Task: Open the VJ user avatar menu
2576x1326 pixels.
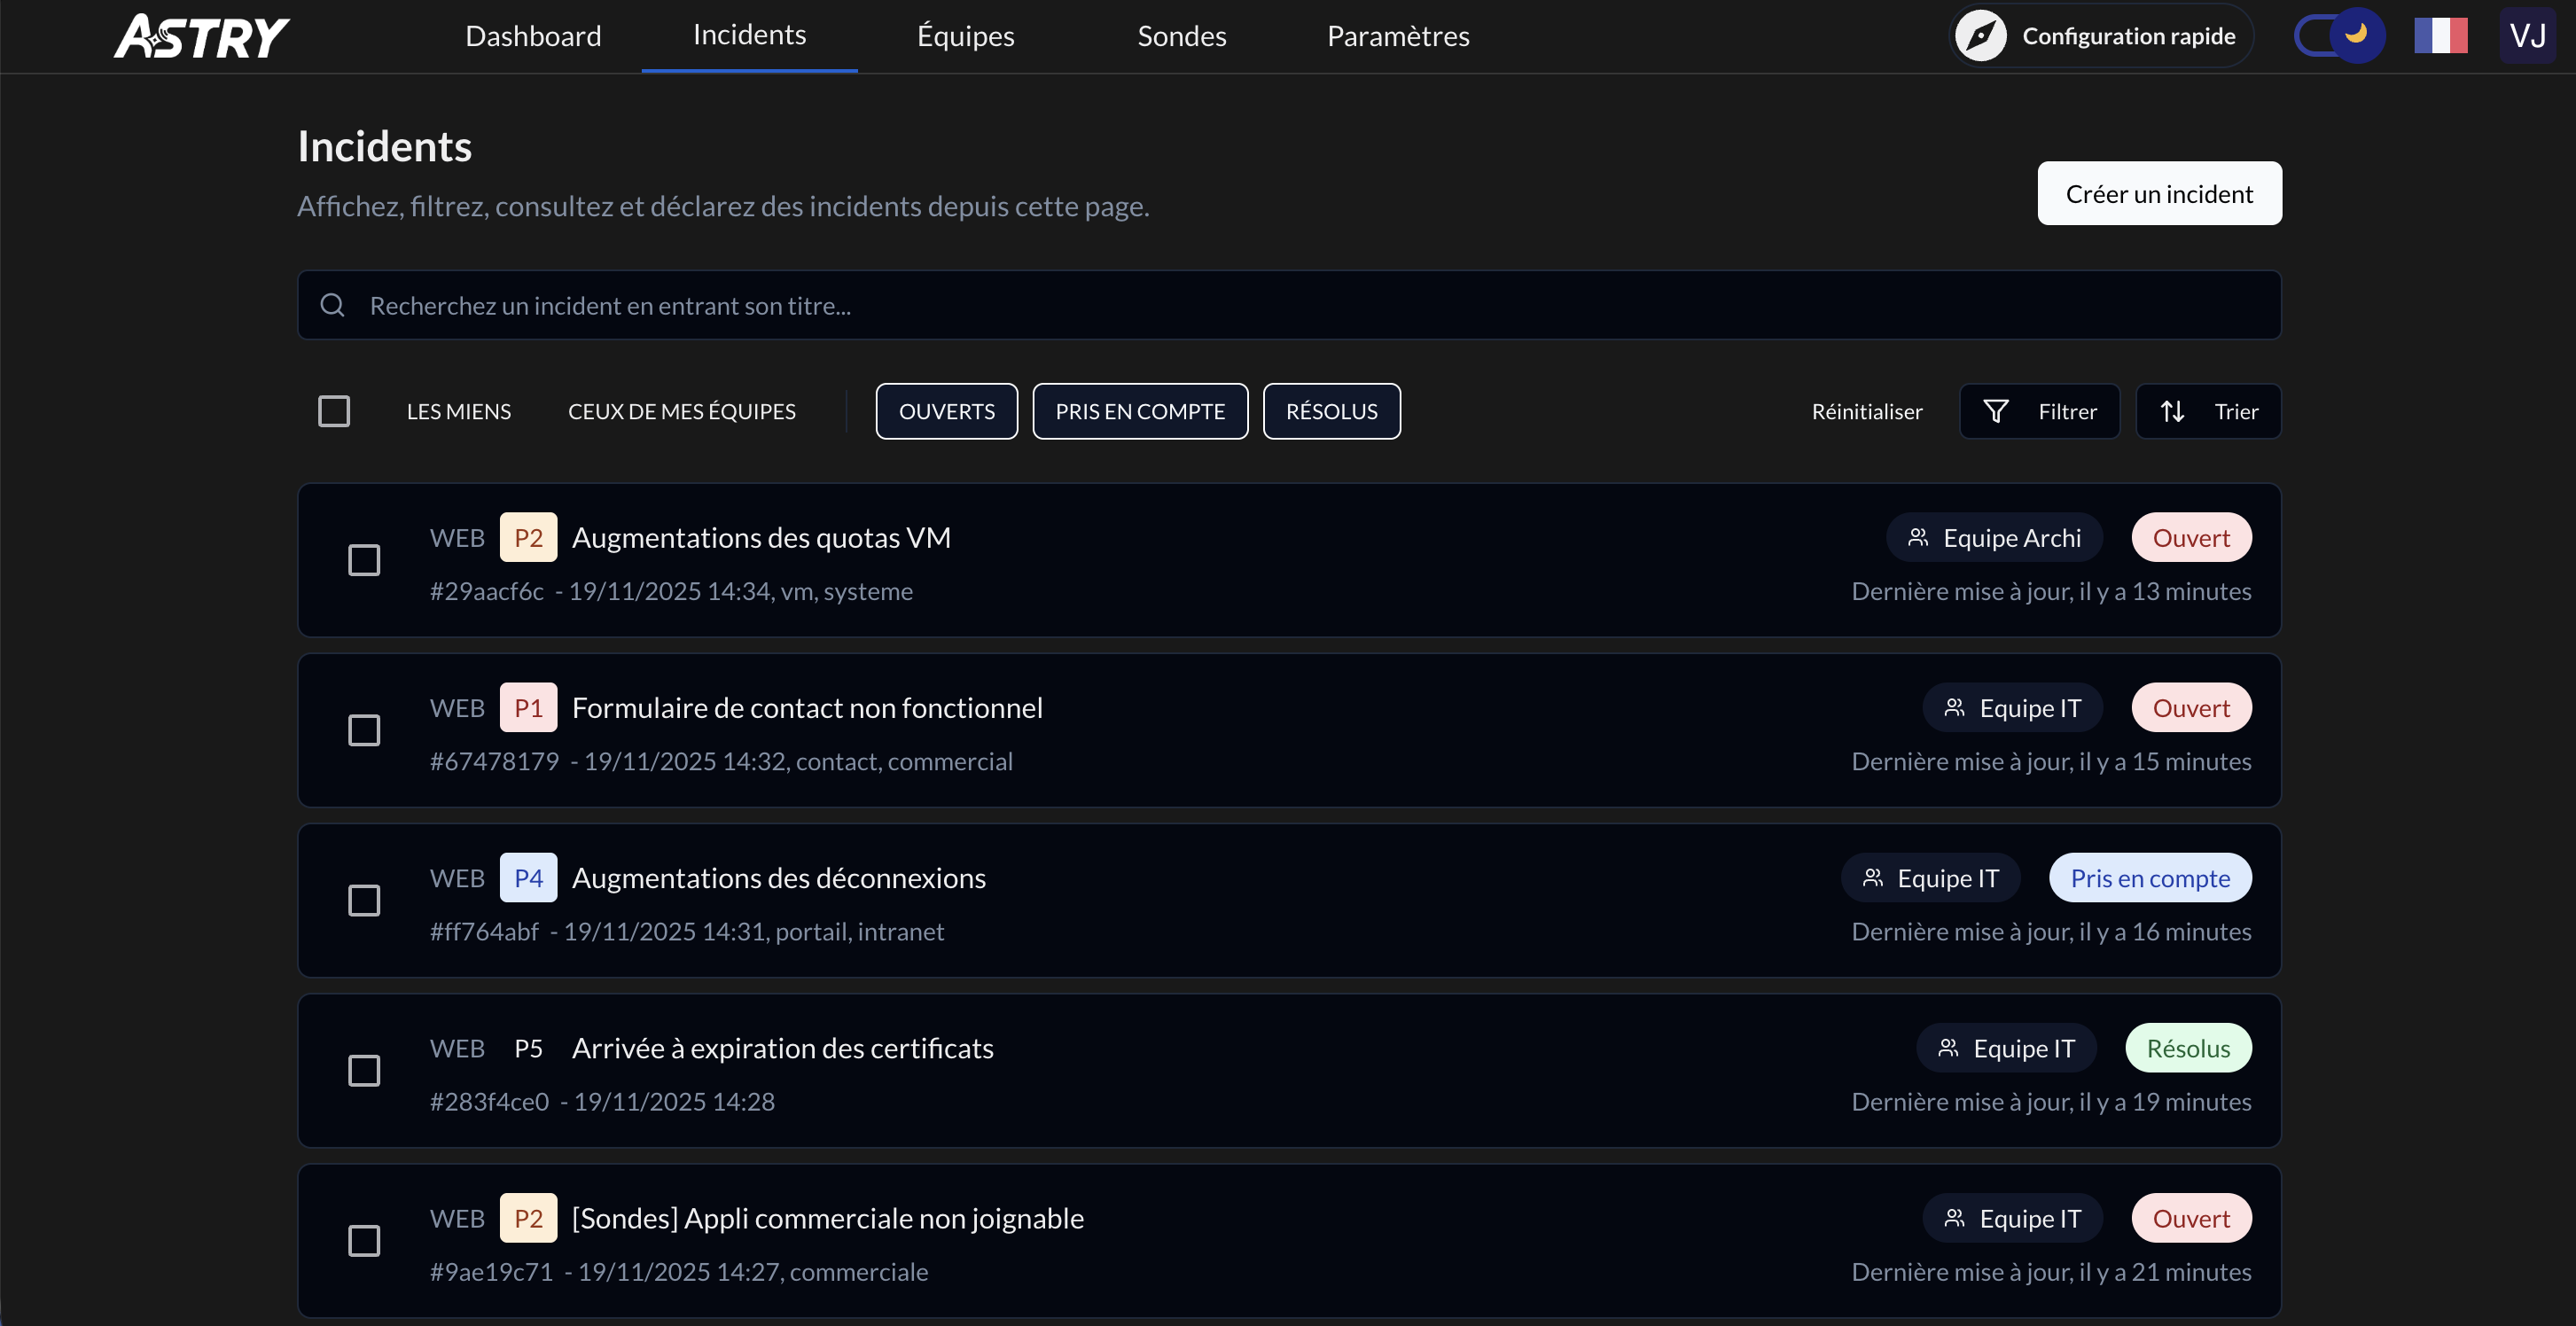Action: (x=2527, y=36)
